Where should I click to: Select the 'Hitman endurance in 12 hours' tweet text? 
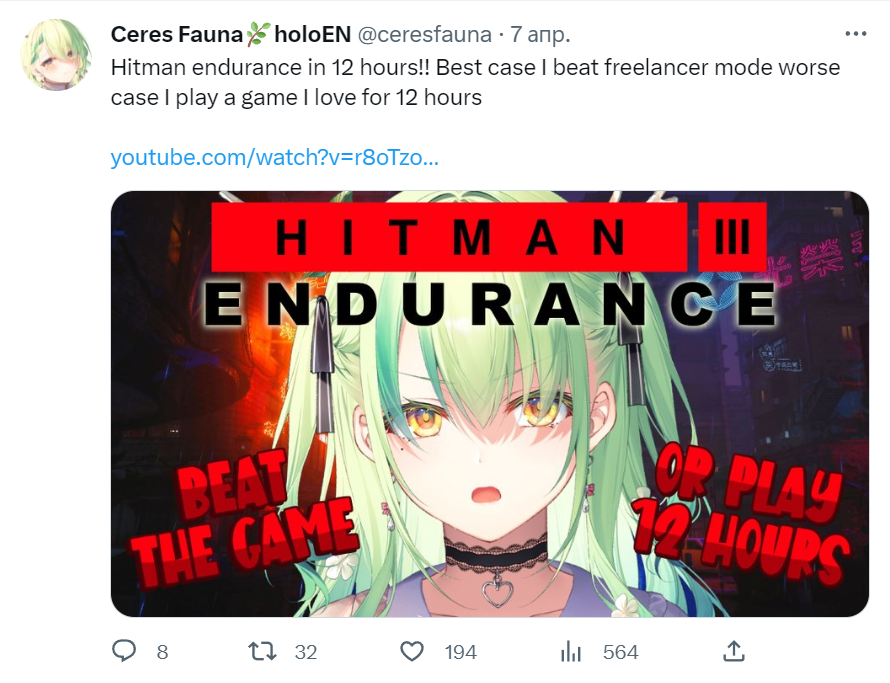pyautogui.click(x=475, y=82)
